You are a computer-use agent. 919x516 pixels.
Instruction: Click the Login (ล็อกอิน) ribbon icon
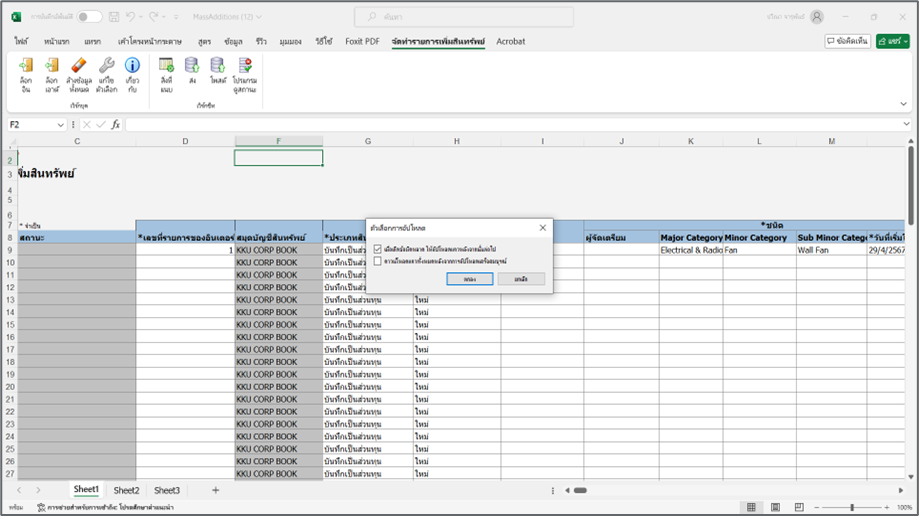pyautogui.click(x=26, y=67)
